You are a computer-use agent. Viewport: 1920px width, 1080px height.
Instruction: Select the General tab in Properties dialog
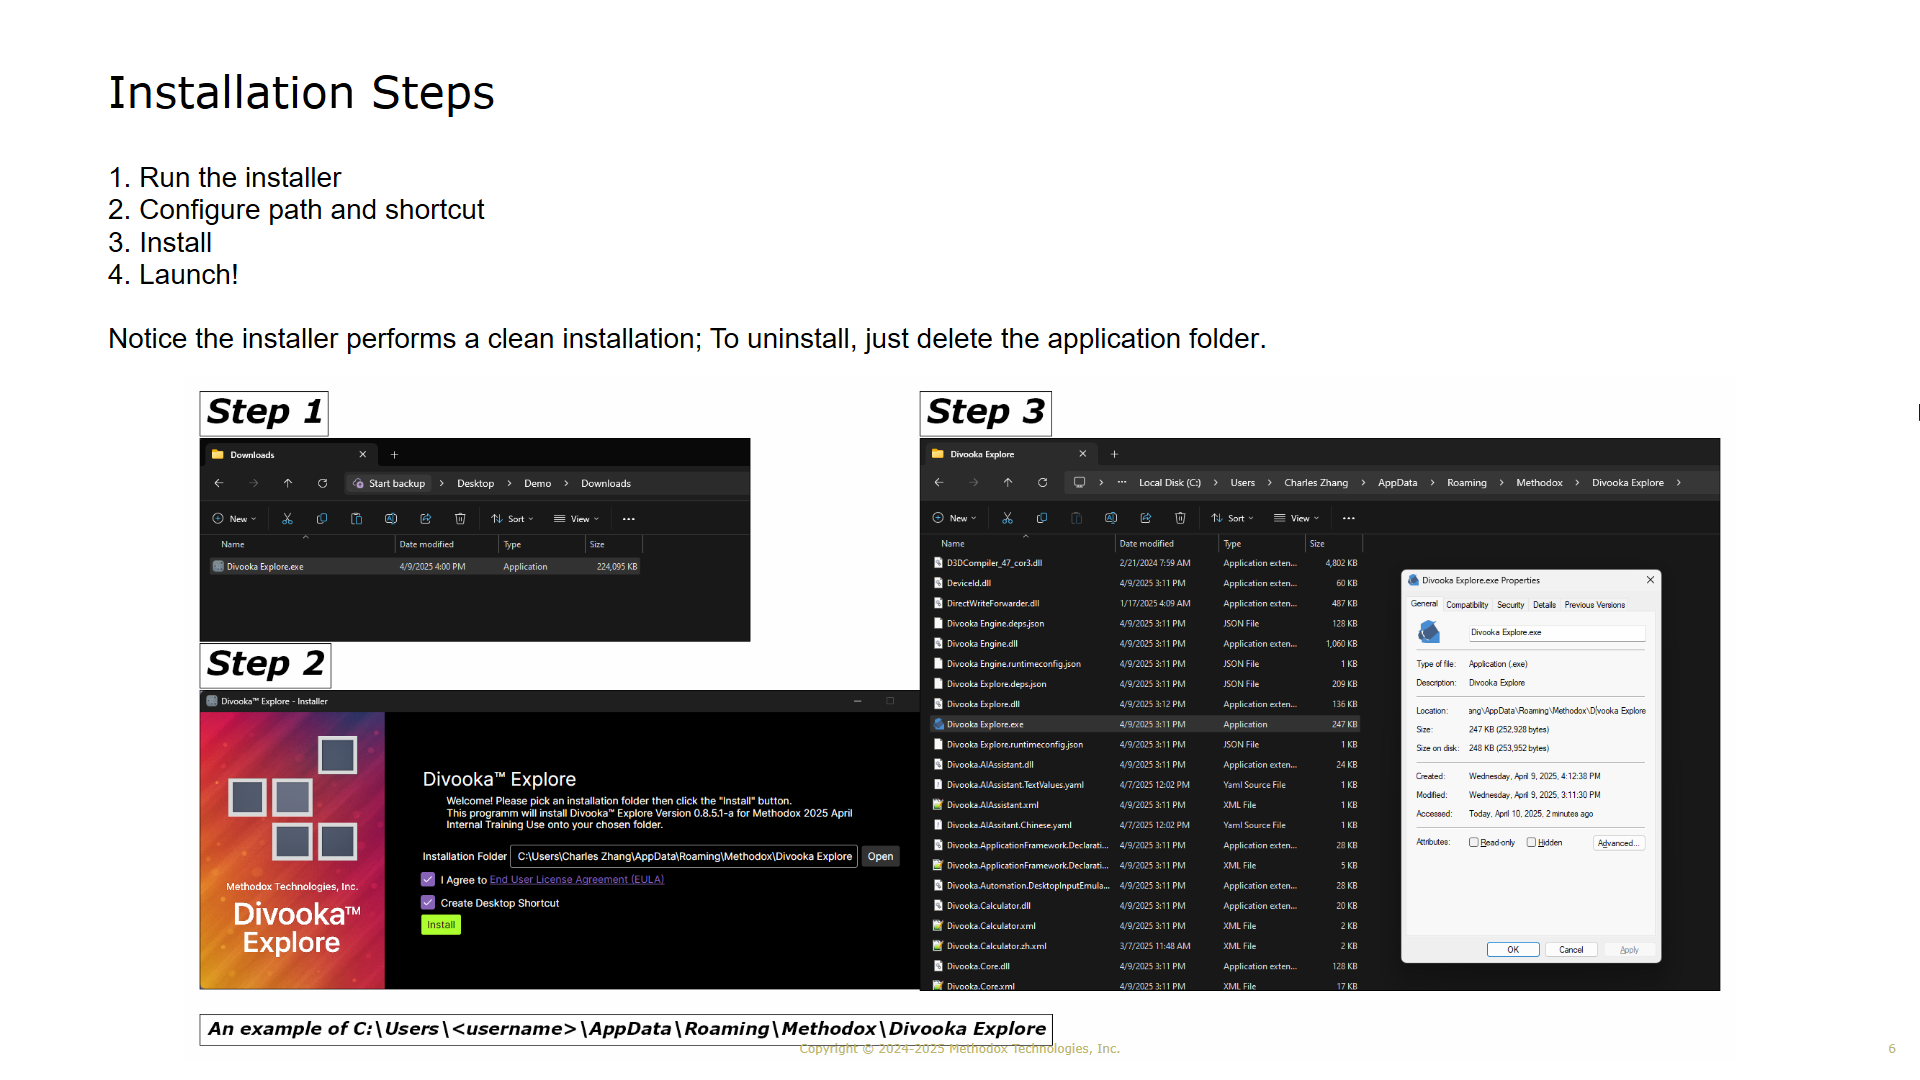click(1424, 604)
